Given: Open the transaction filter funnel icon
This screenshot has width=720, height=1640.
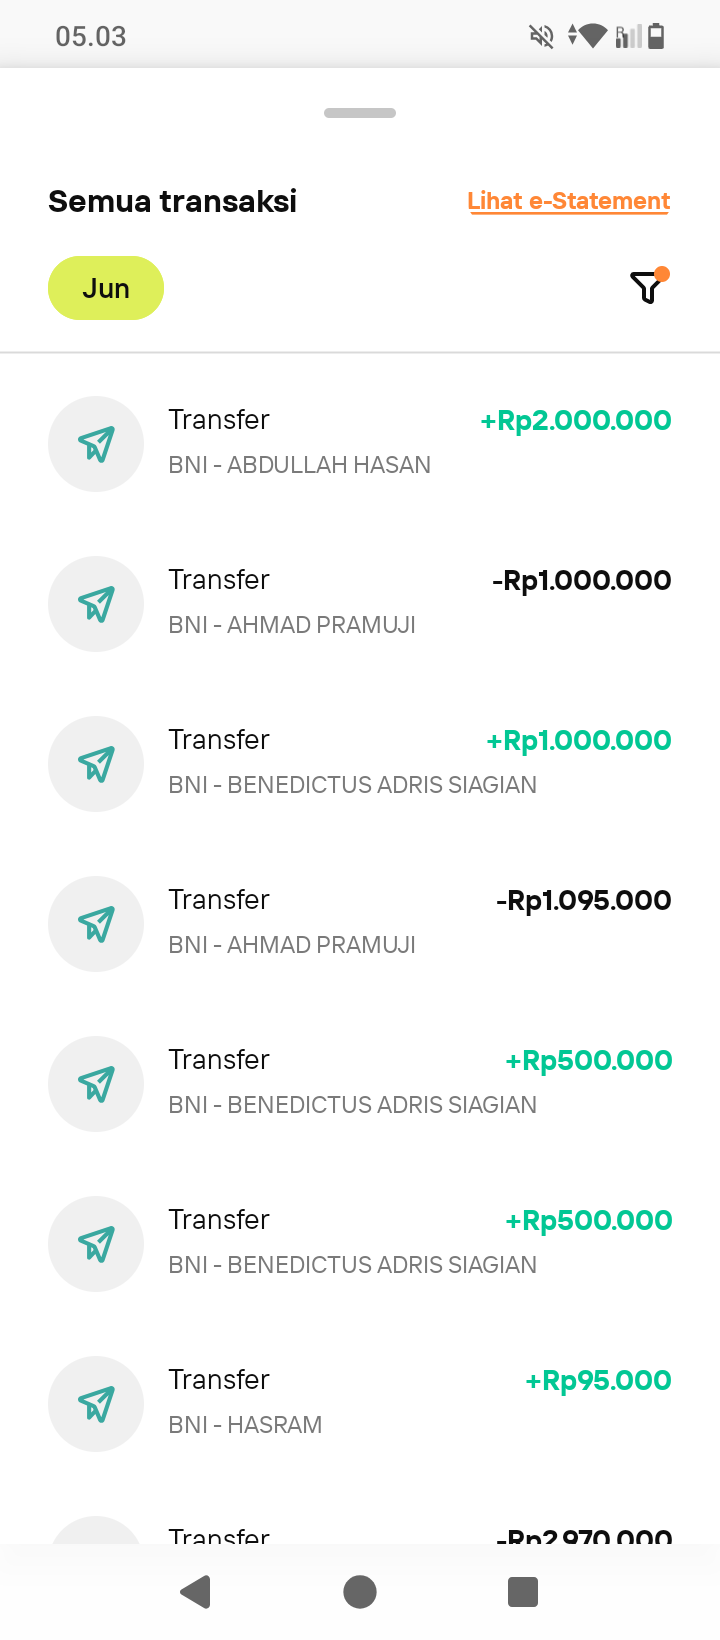Looking at the screenshot, I should point(648,287).
